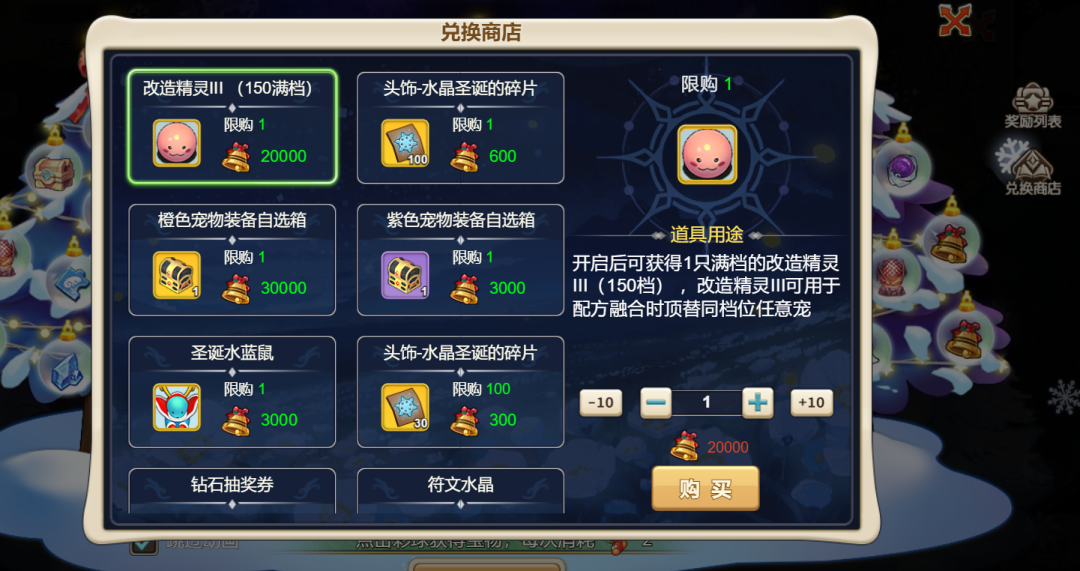Open the 奖励列表 reward list icon
Screen dimensions: 1080x571
tap(1032, 105)
